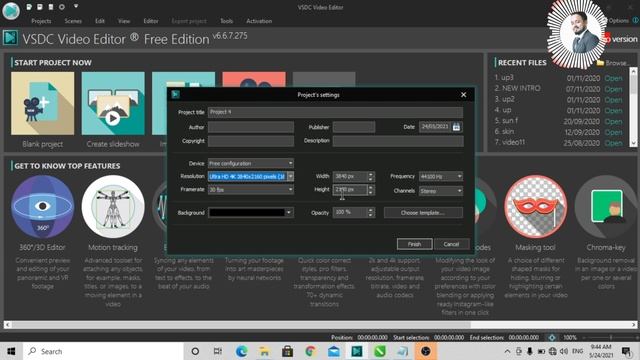Click the volume icon in system tray

564,351
